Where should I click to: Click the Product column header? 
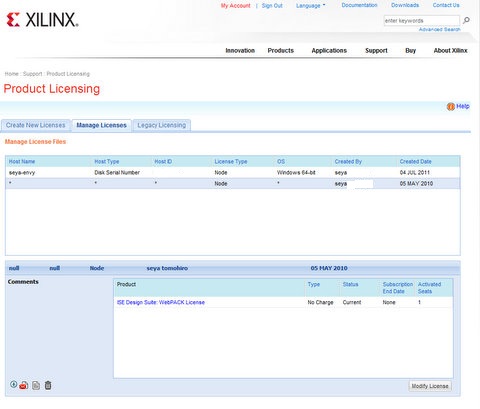point(126,284)
